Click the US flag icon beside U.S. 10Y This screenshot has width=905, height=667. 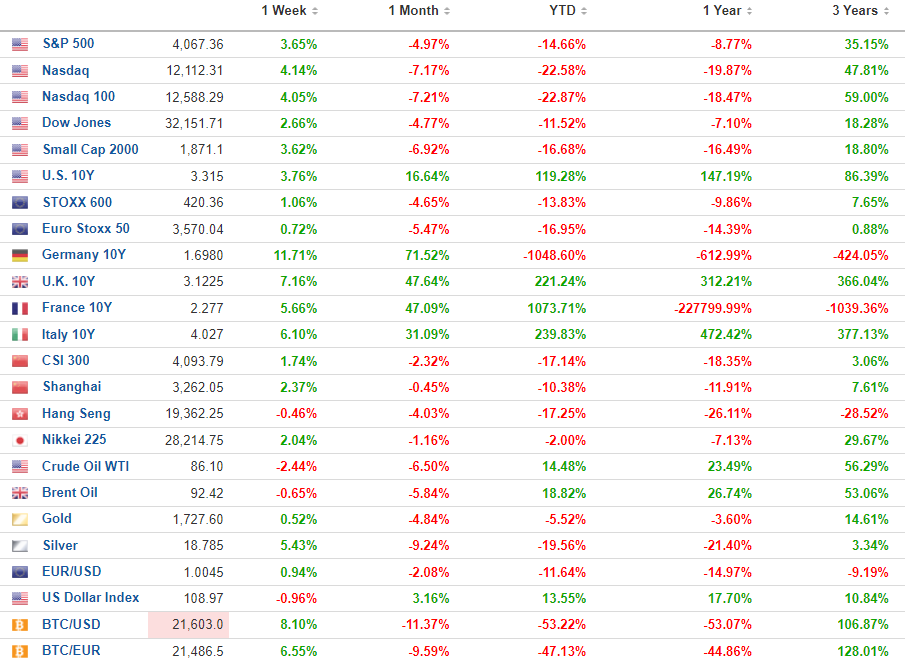point(20,176)
